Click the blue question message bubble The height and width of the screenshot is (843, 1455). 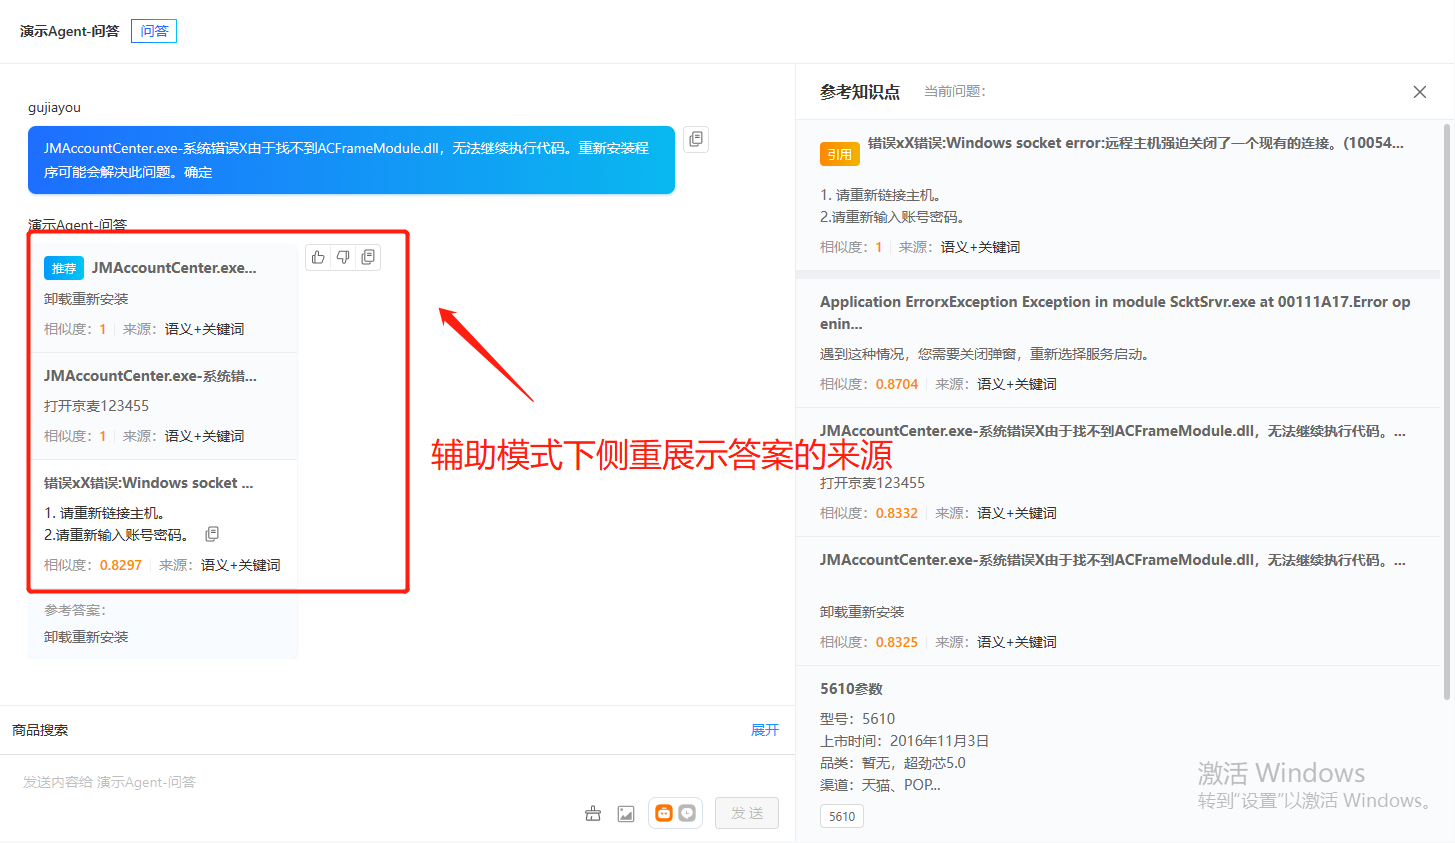(x=351, y=160)
